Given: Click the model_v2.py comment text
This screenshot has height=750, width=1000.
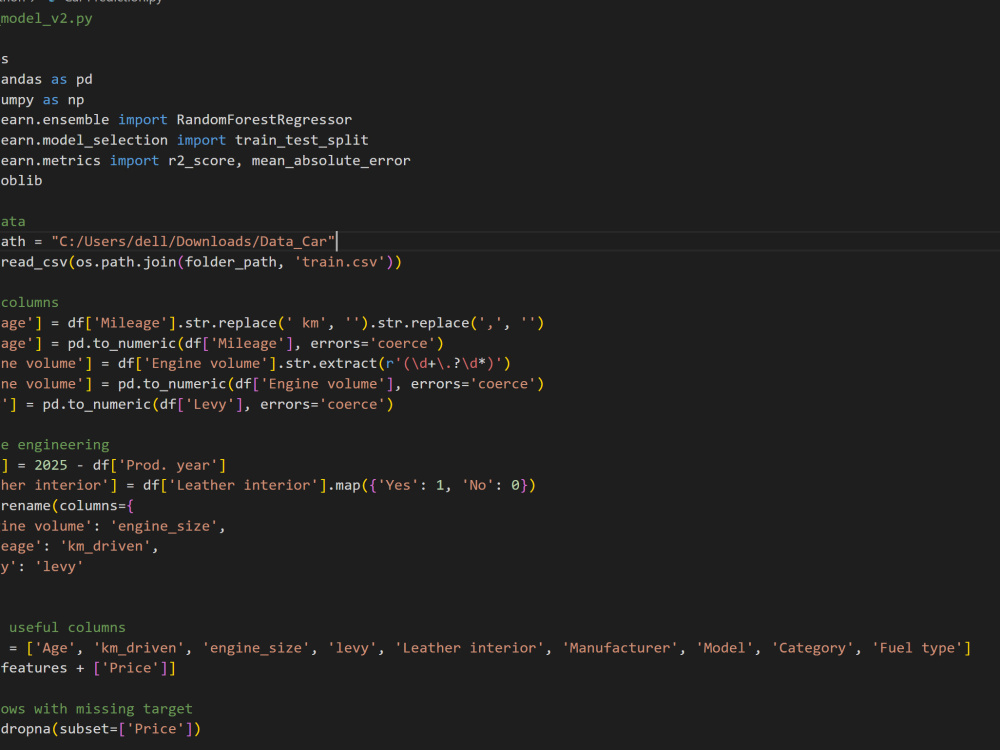Looking at the screenshot, I should click(47, 18).
